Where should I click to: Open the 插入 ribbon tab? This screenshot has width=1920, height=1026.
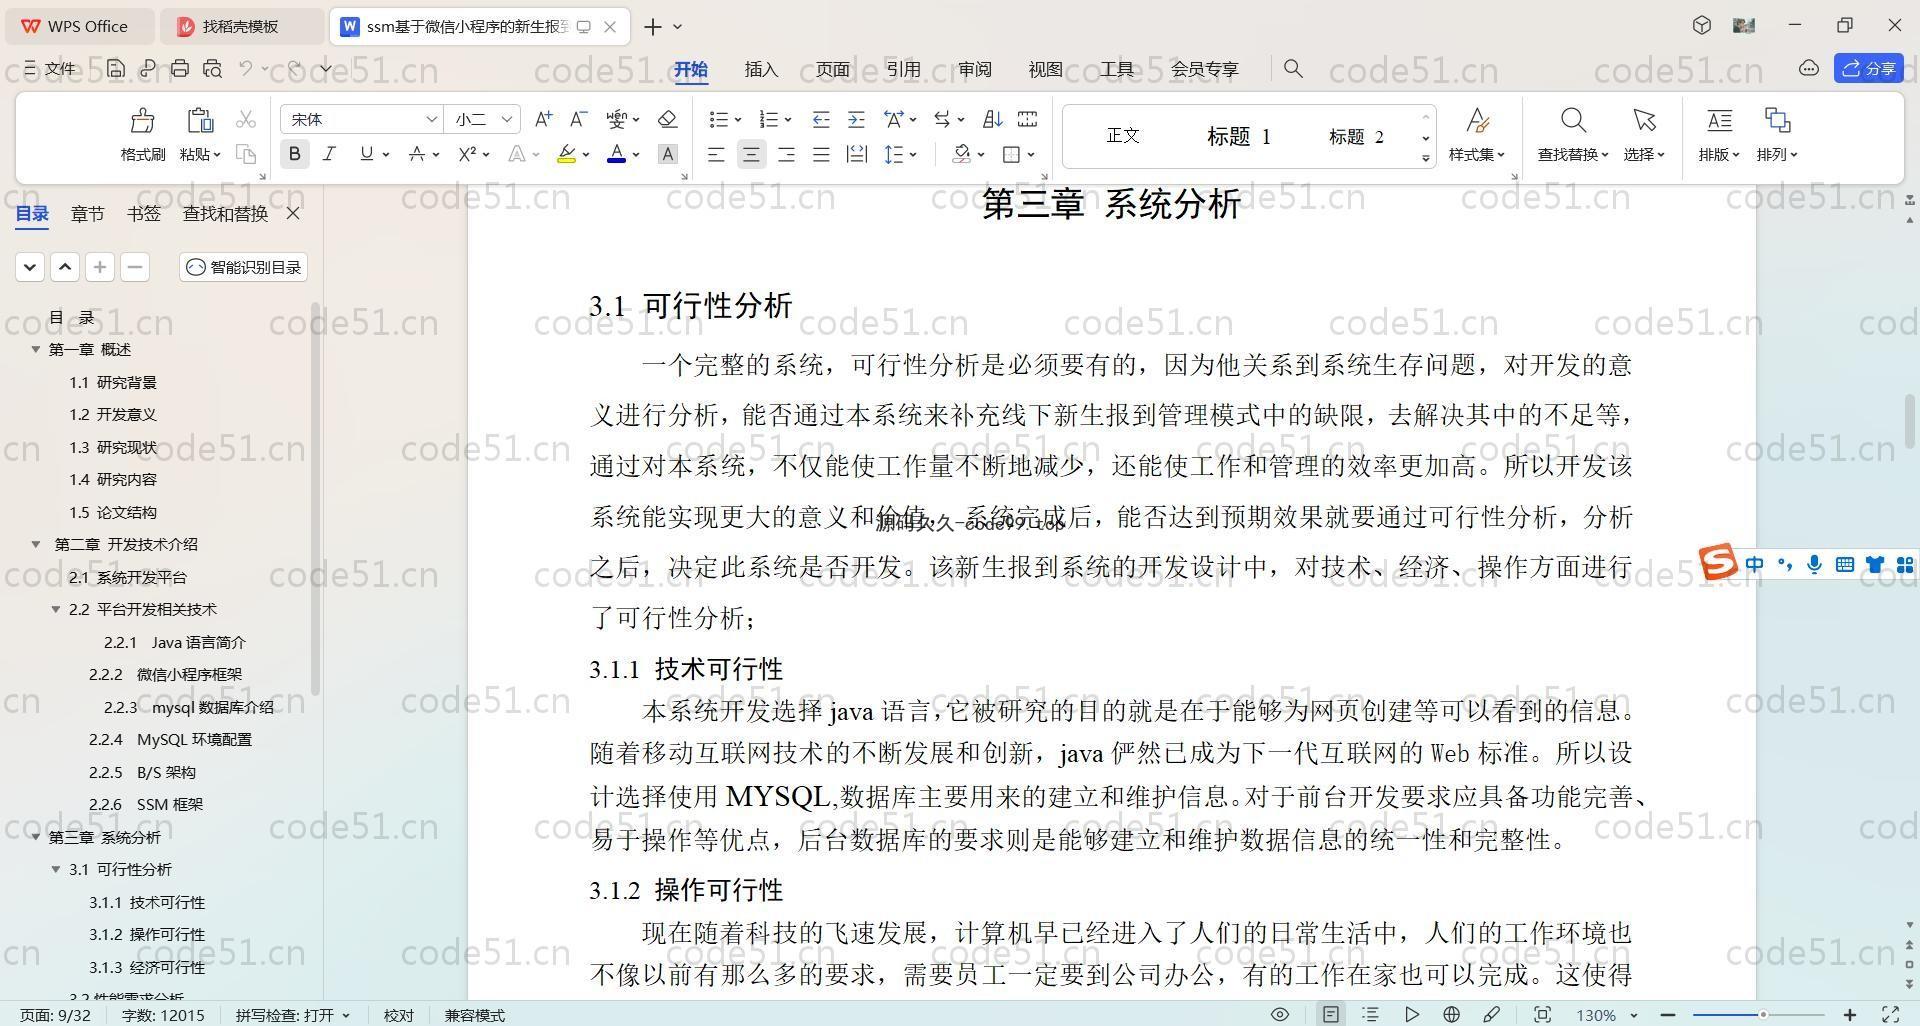(761, 69)
